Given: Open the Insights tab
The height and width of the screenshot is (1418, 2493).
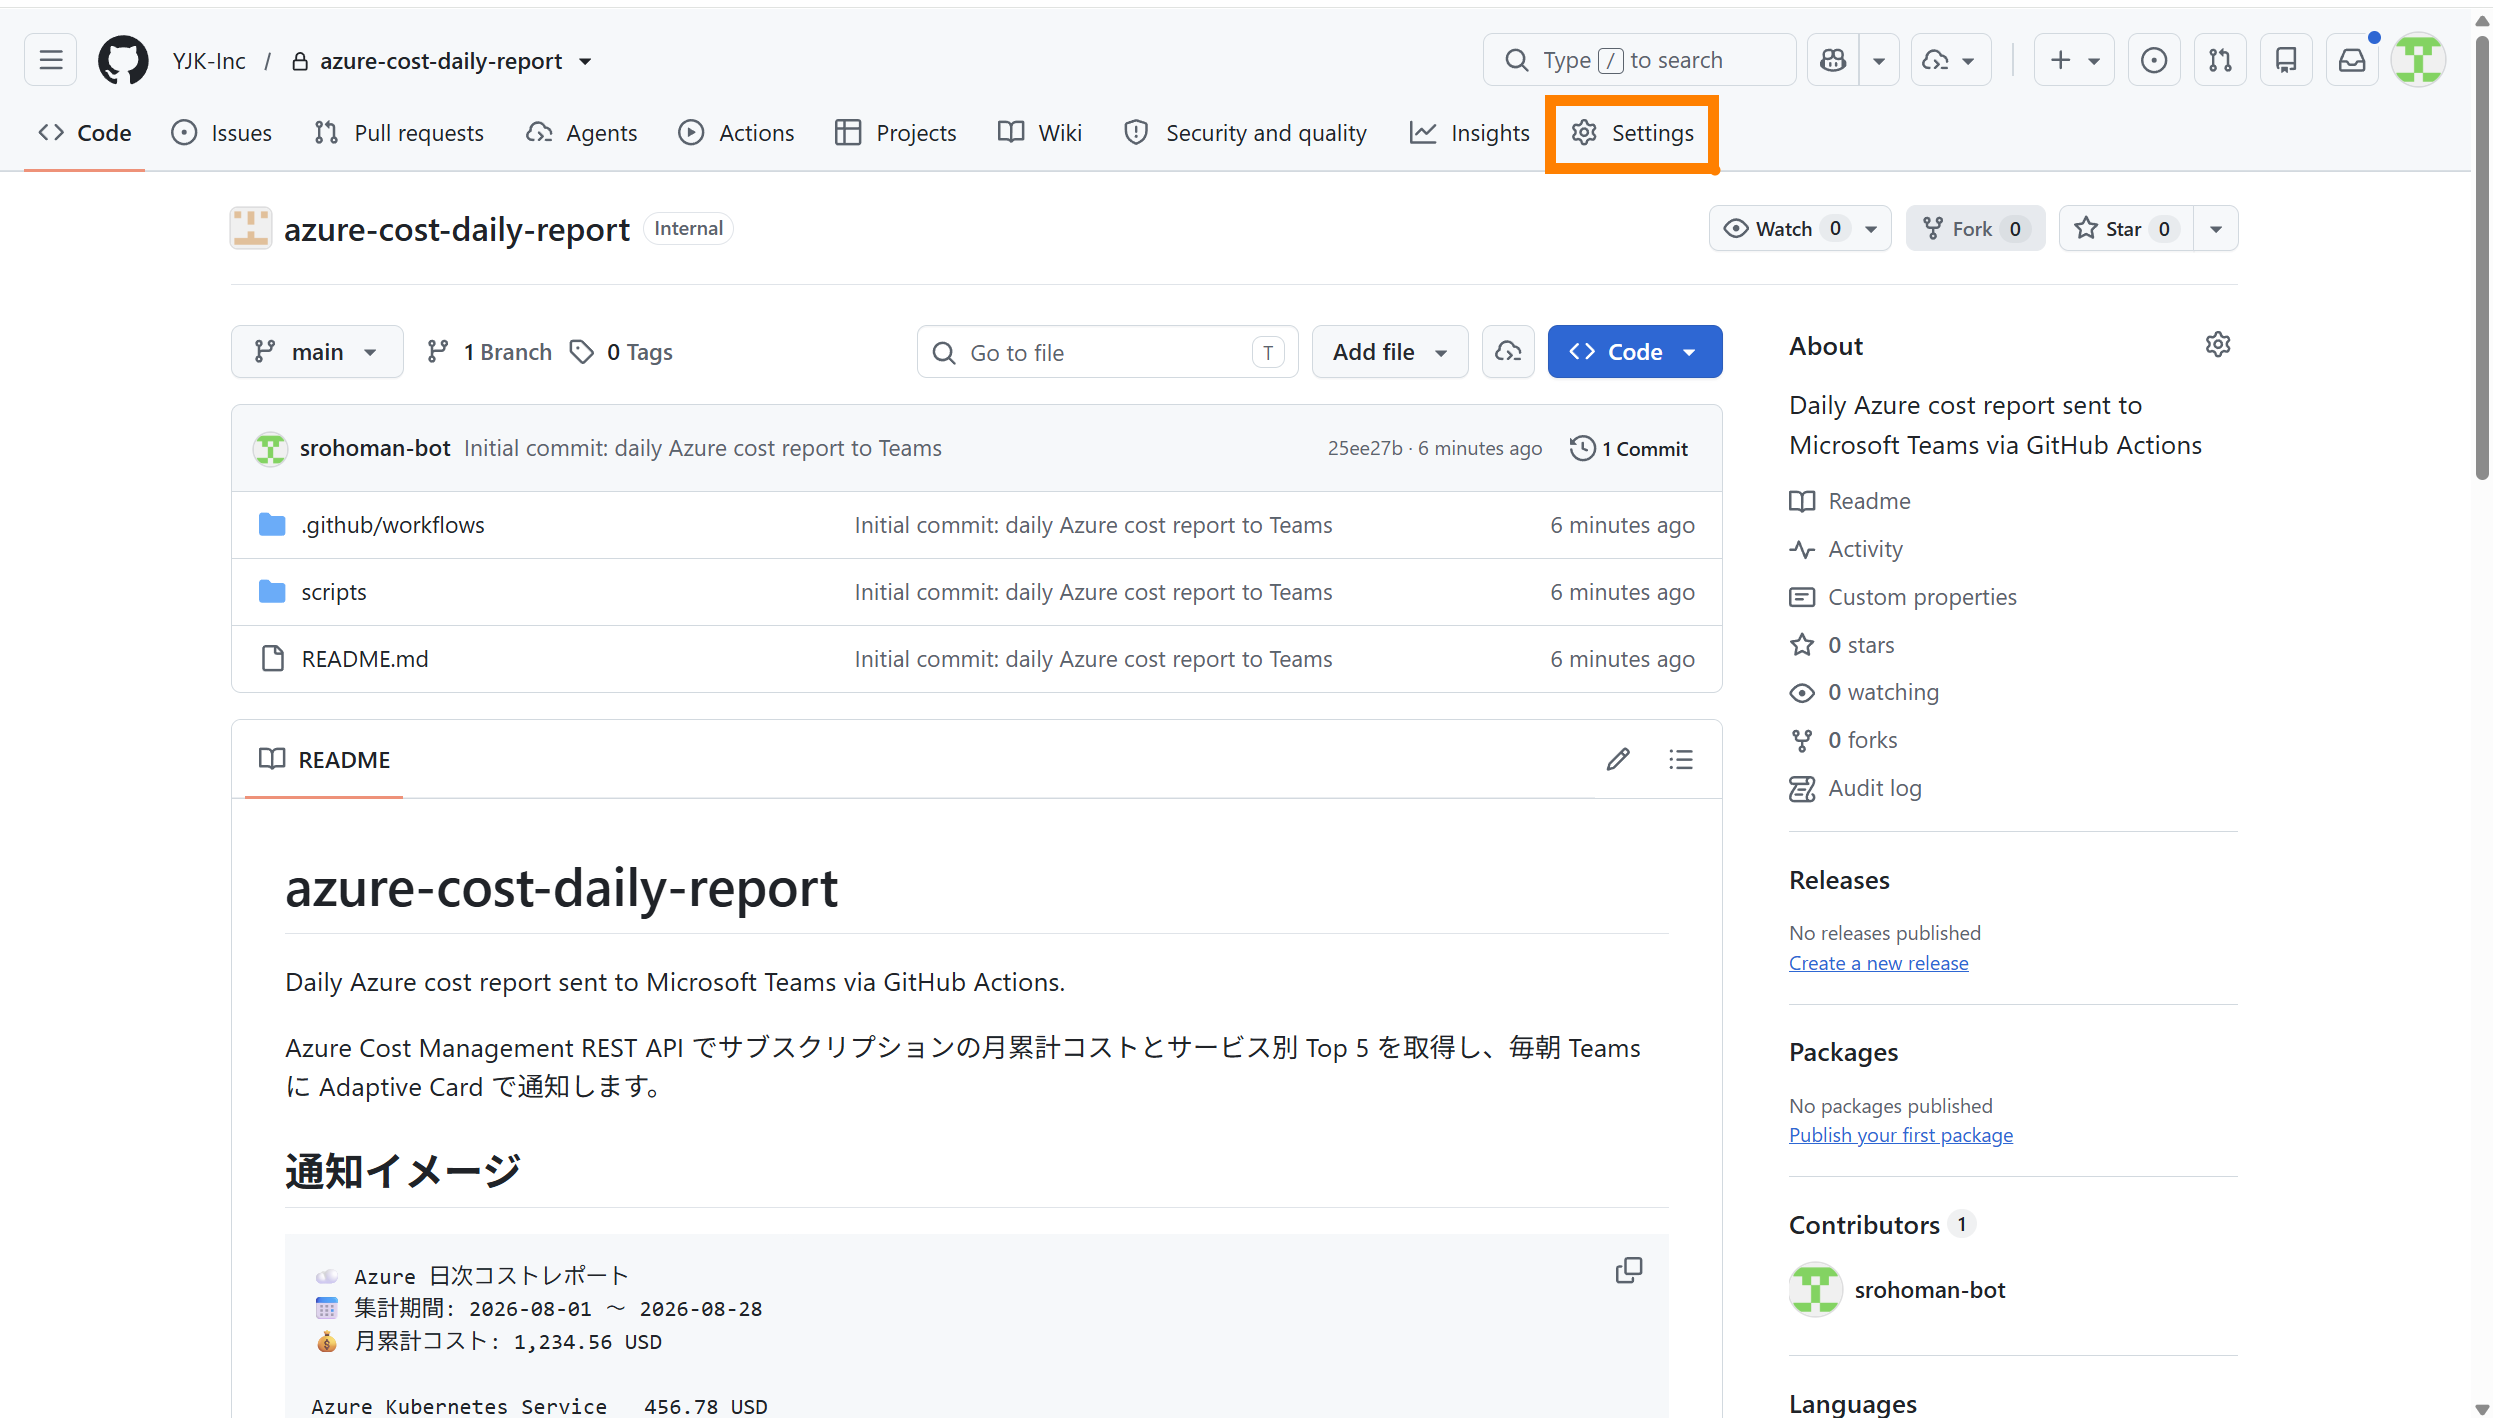Looking at the screenshot, I should [x=1470, y=133].
